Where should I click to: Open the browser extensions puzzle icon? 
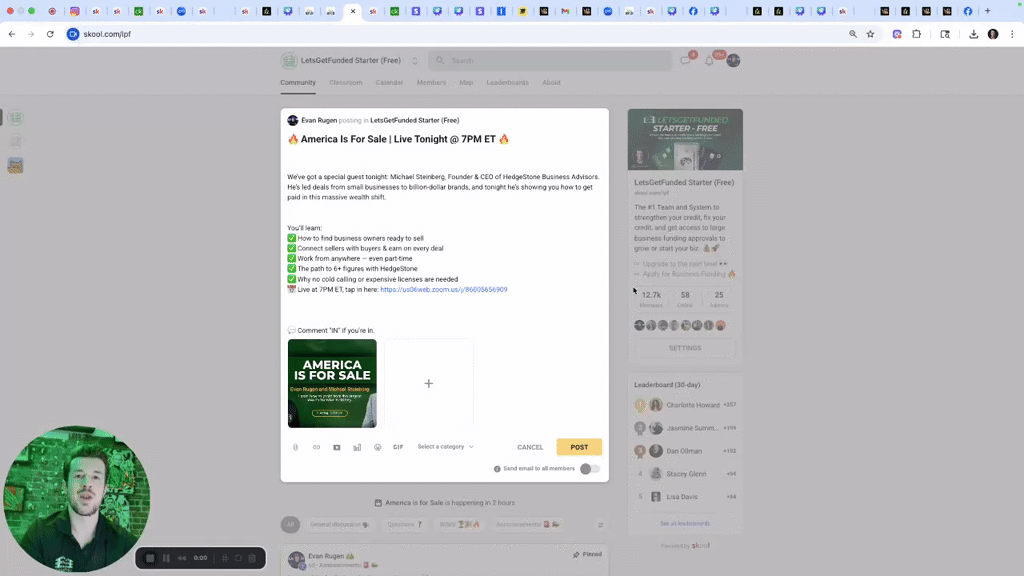point(916,34)
